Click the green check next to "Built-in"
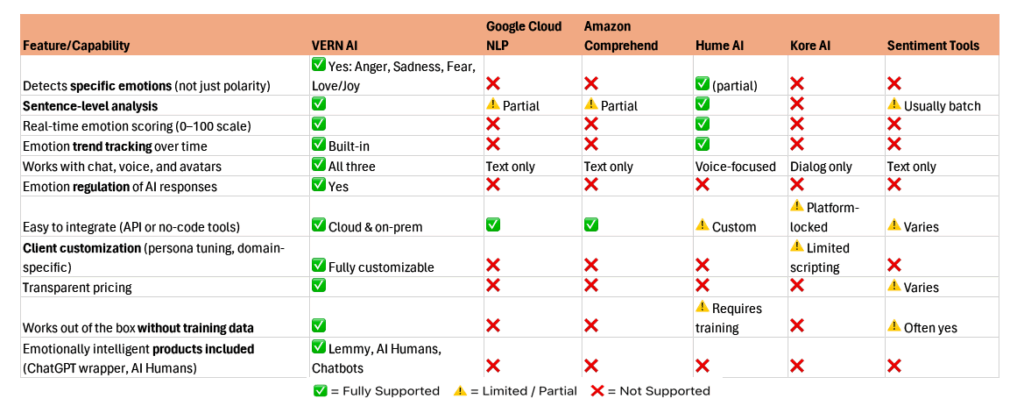The width and height of the screenshot is (1024, 406). tap(319, 145)
